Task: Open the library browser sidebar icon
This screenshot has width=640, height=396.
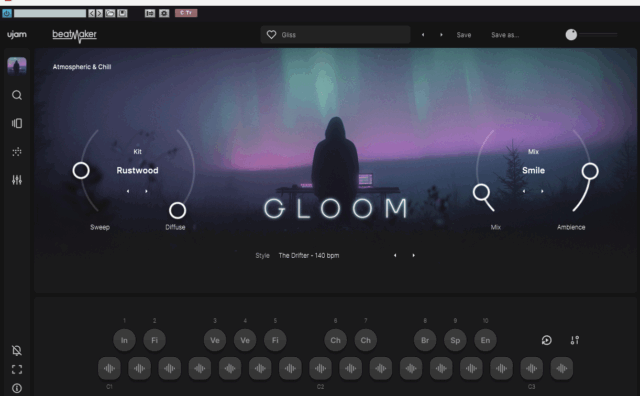Action: (17, 123)
